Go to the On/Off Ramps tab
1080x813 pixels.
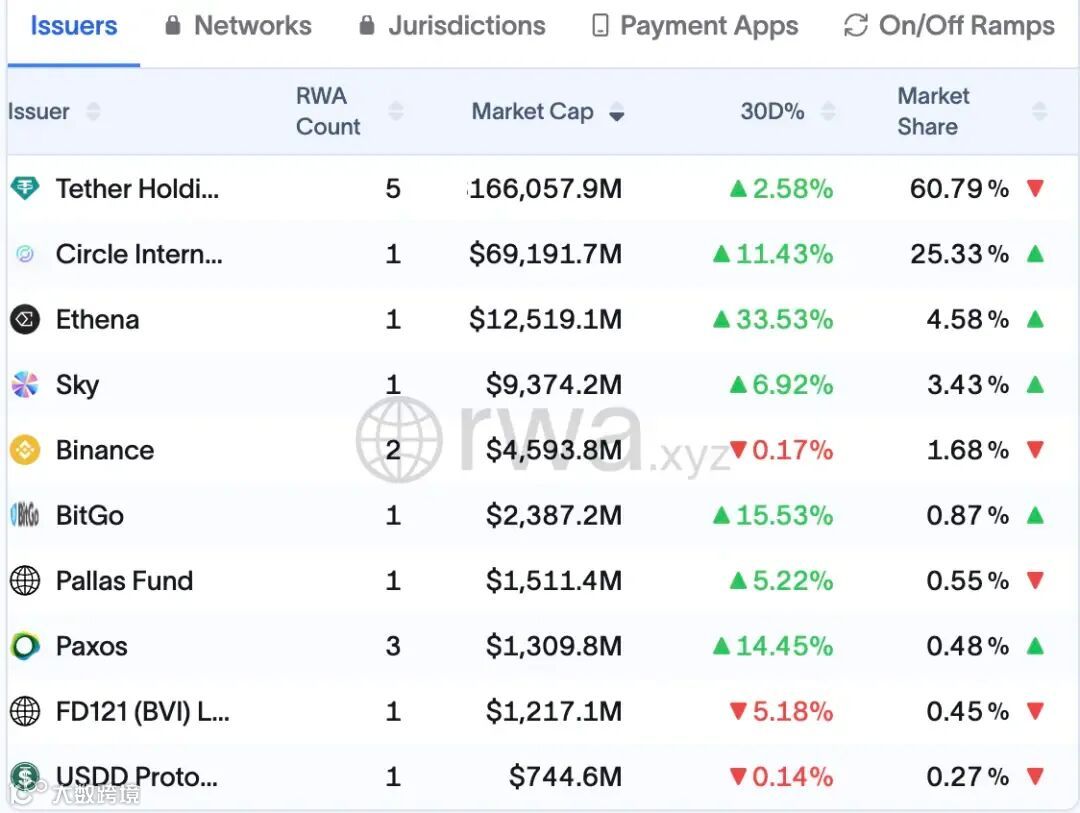tap(950, 26)
